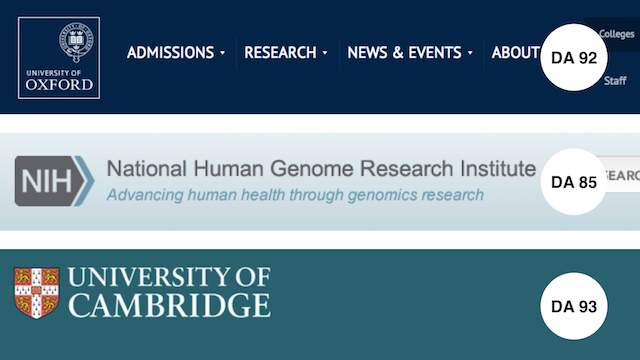Expand the News & Events dropdown arrow

tap(470, 53)
